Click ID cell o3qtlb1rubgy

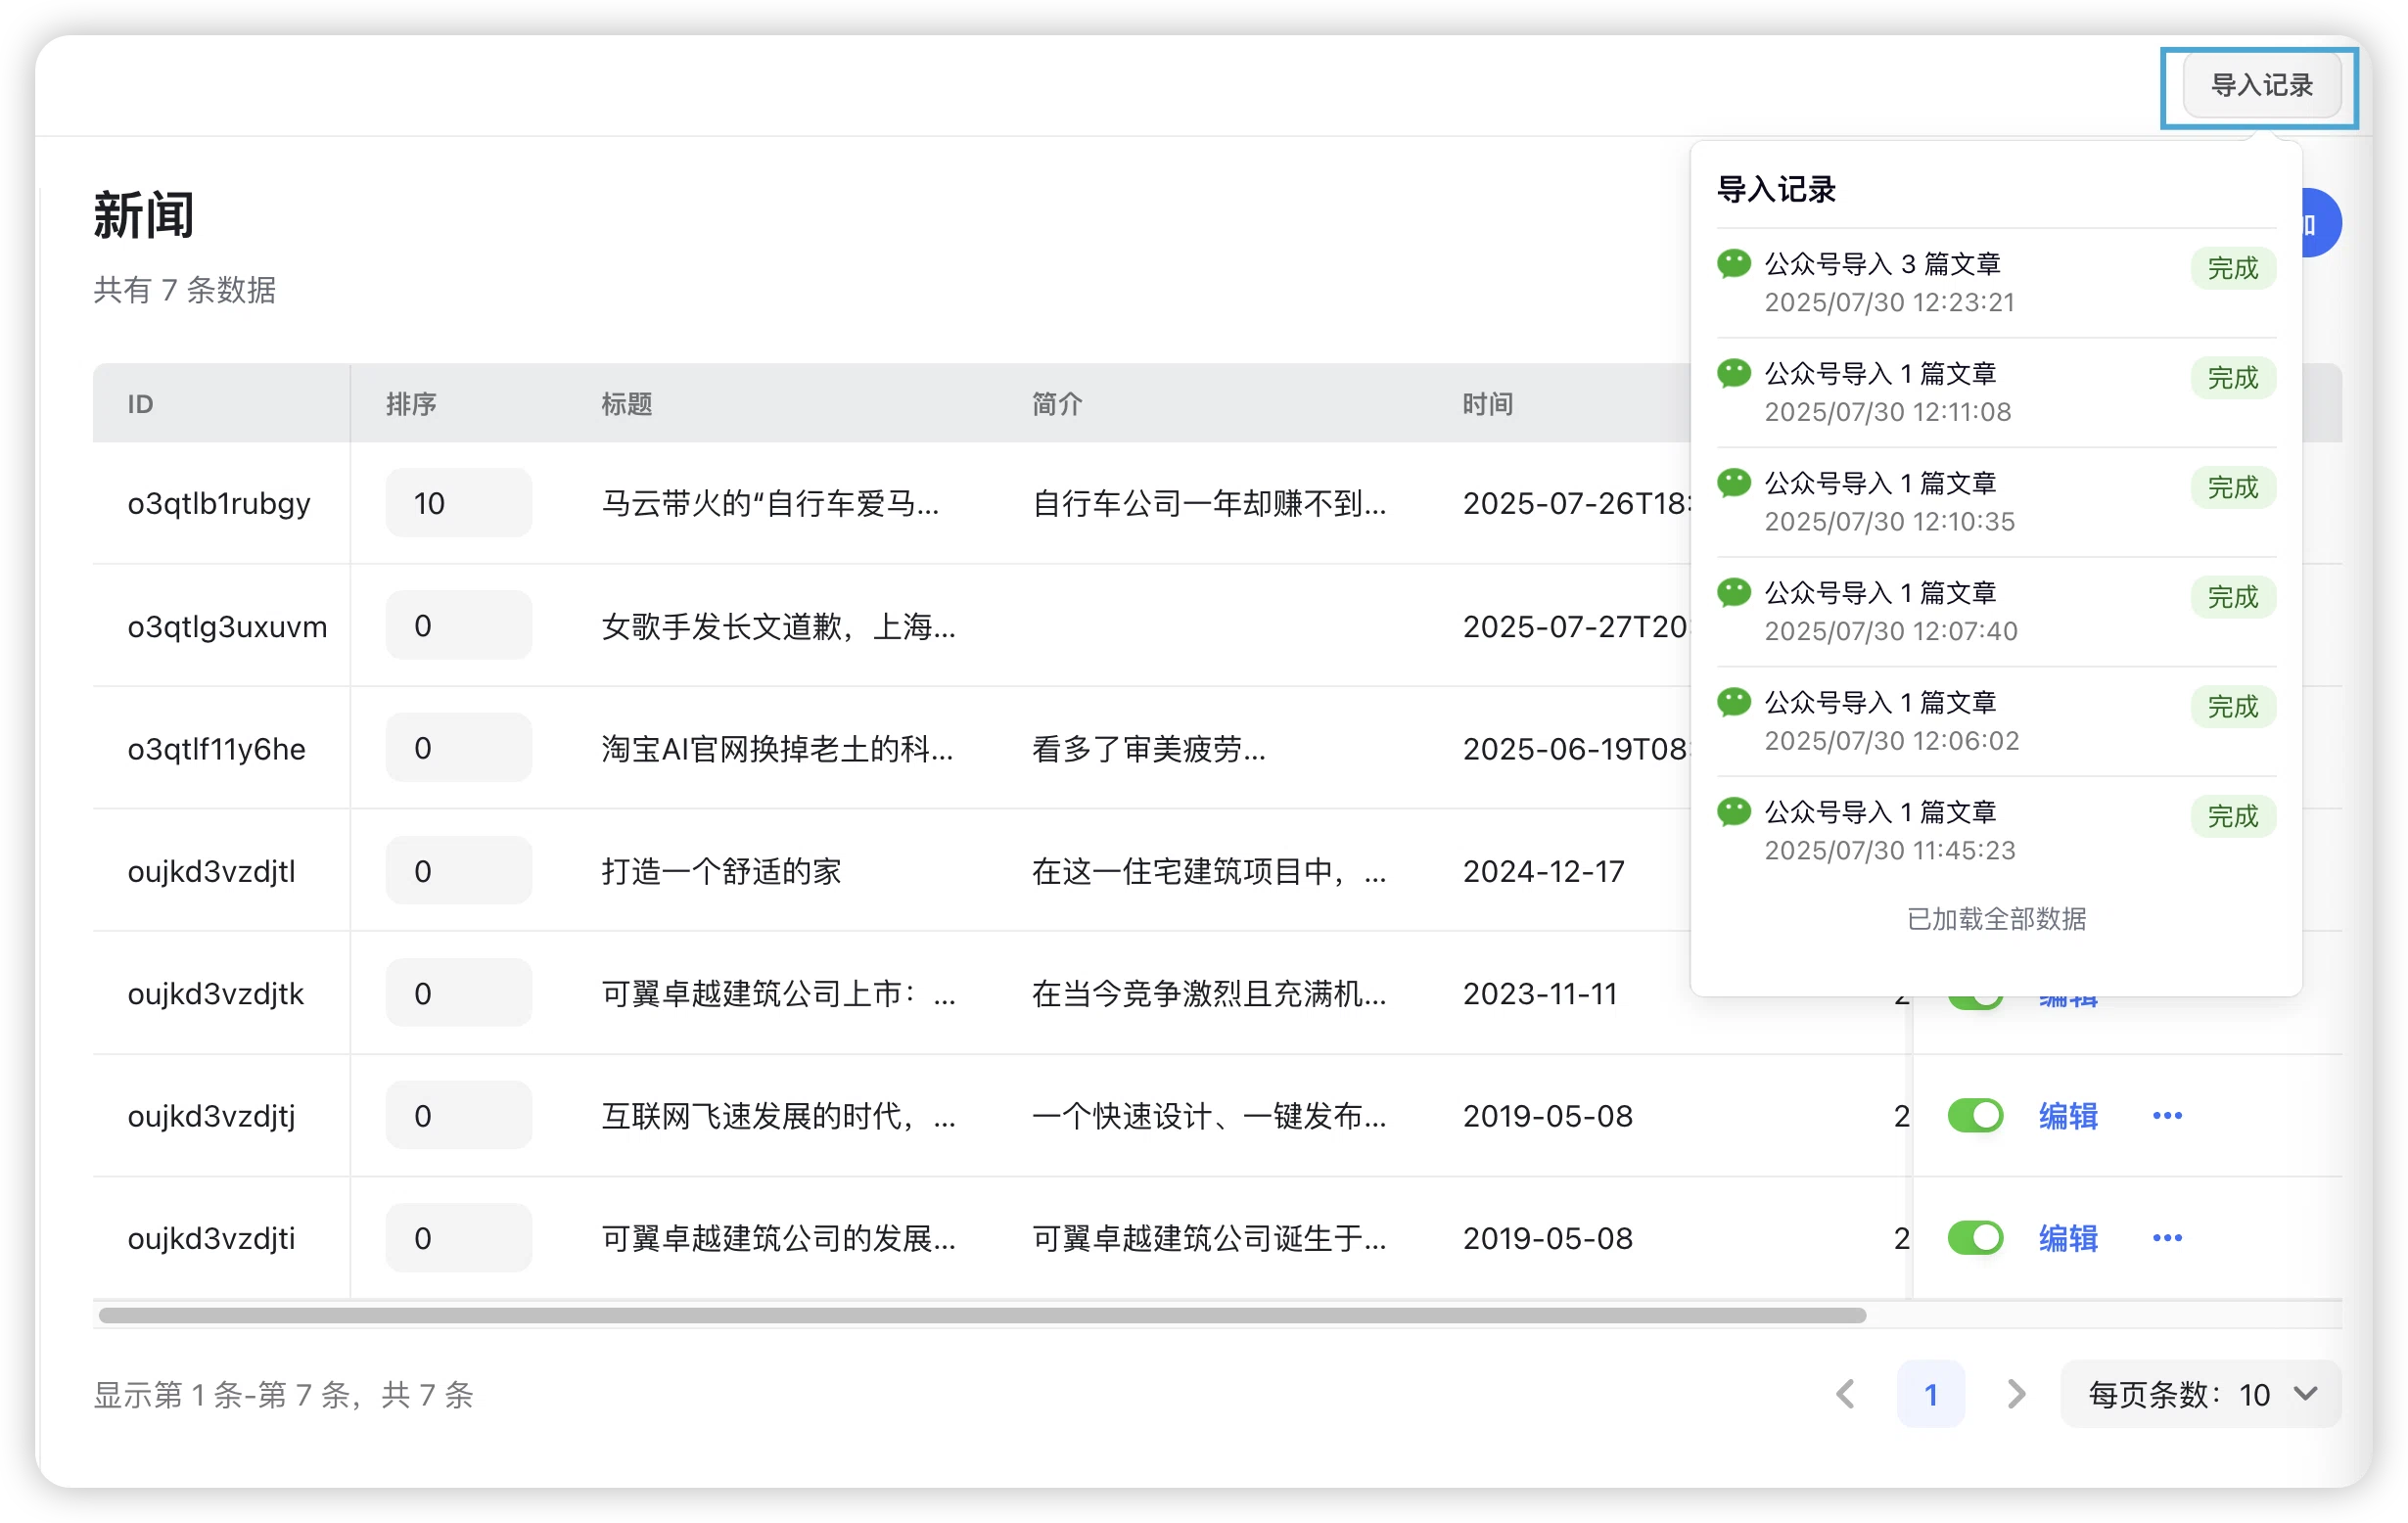(219, 503)
